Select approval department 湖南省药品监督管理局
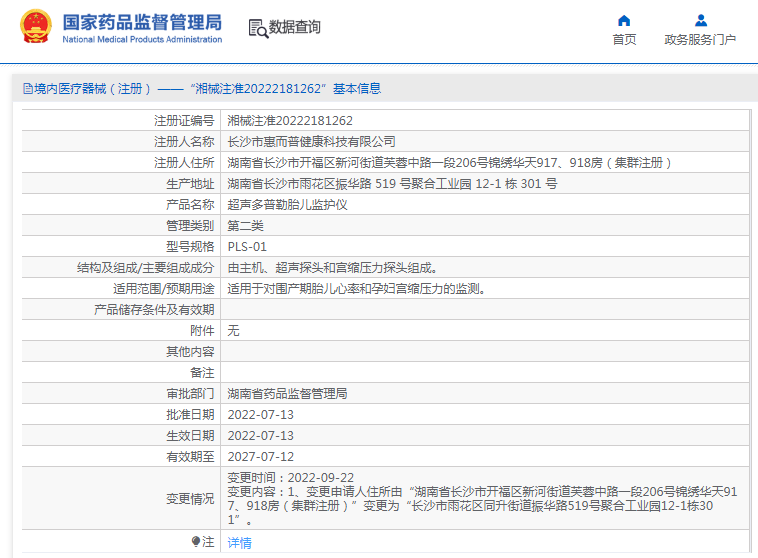Viewport: 758px width, 558px height. (x=287, y=393)
